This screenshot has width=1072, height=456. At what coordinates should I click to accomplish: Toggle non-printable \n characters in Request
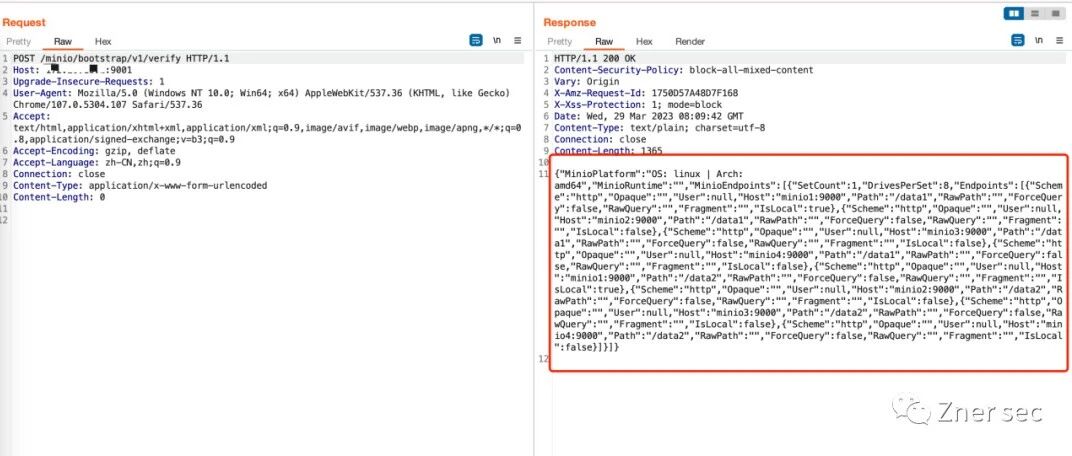pos(497,40)
